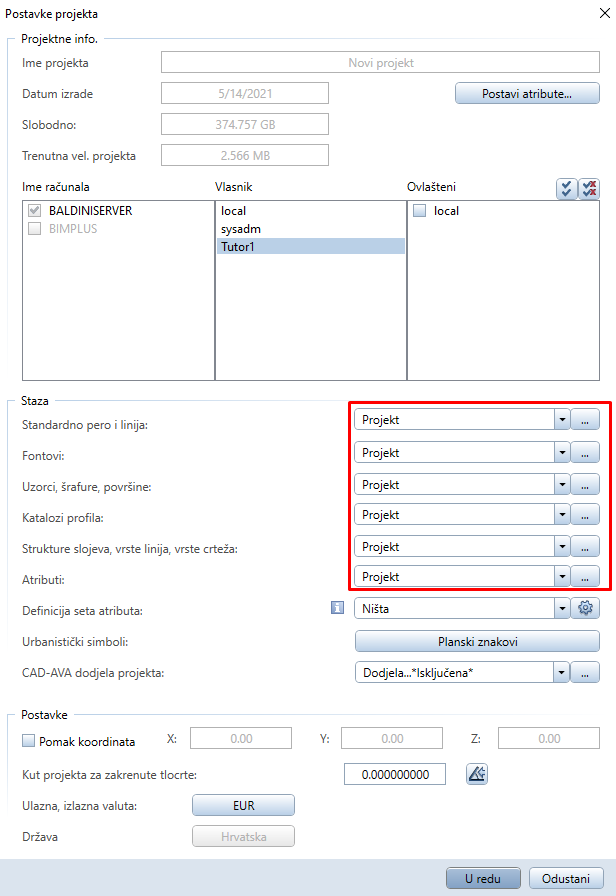Enable the Pomak koordinata checkbox
Viewport: 616px width, 896px height.
pos(29,741)
